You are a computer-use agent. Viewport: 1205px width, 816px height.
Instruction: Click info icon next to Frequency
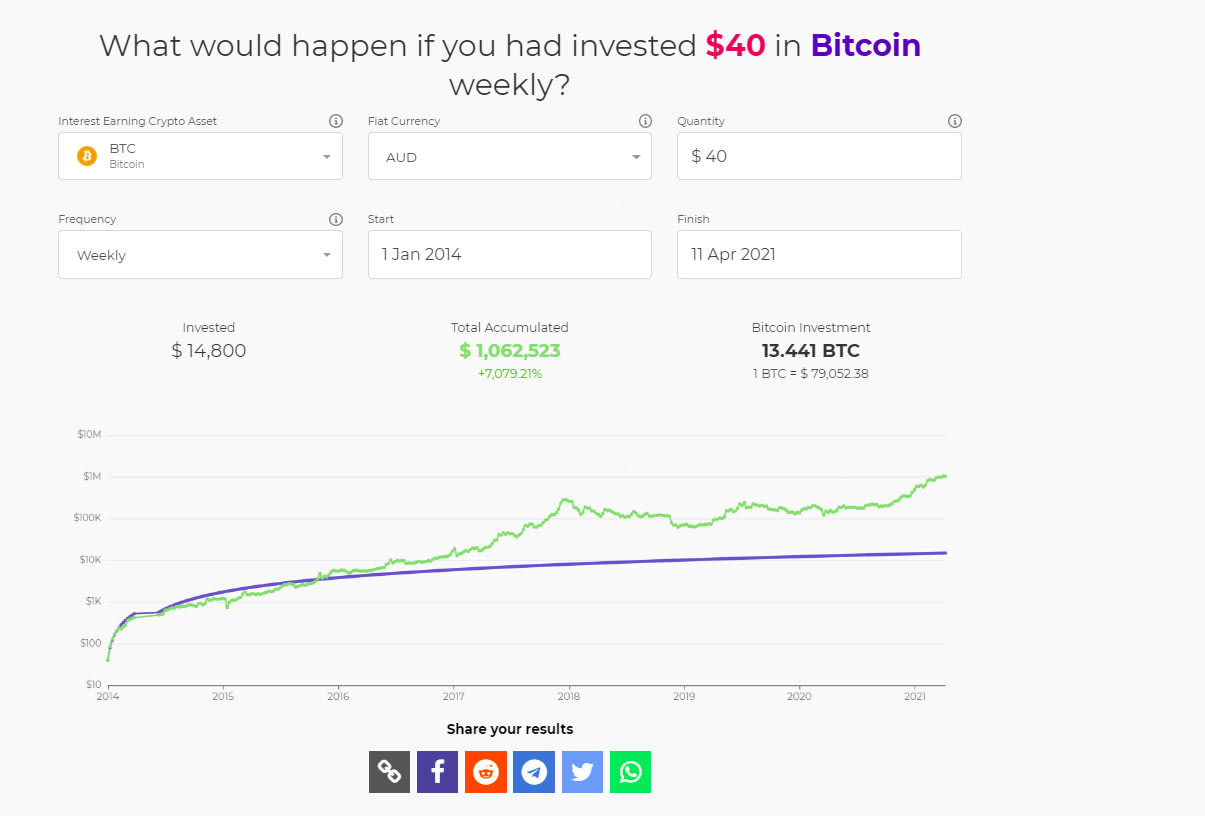[336, 219]
